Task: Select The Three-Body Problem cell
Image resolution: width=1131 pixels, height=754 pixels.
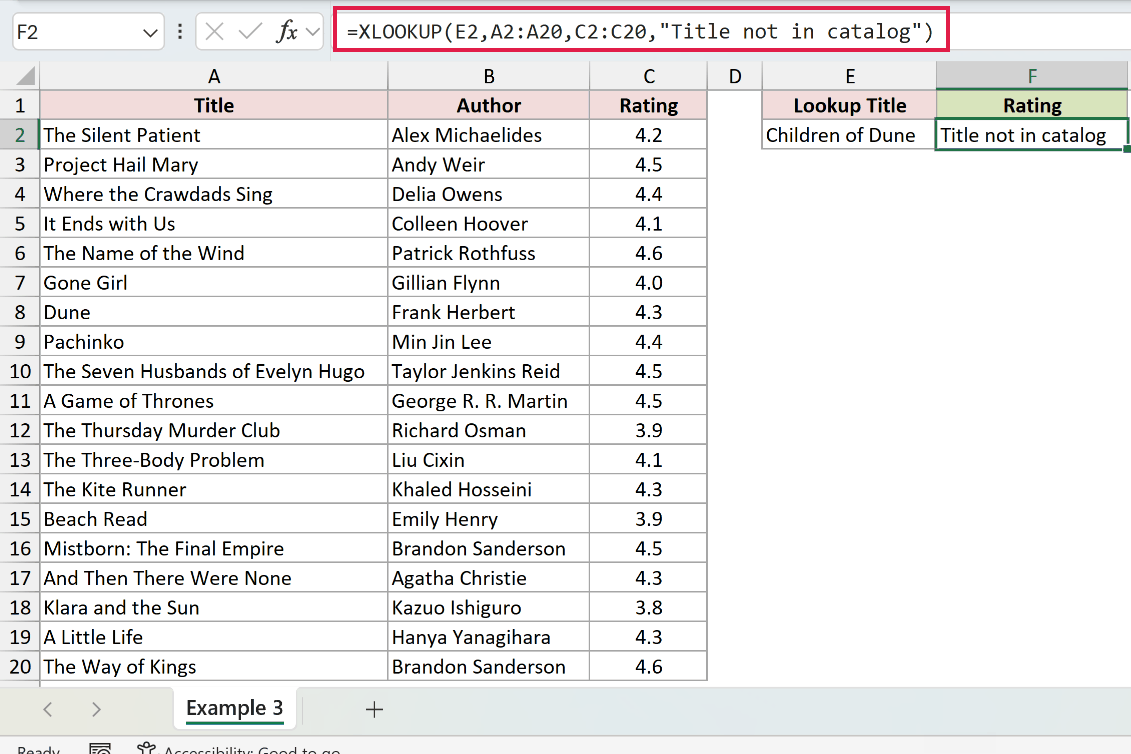Action: (214, 460)
